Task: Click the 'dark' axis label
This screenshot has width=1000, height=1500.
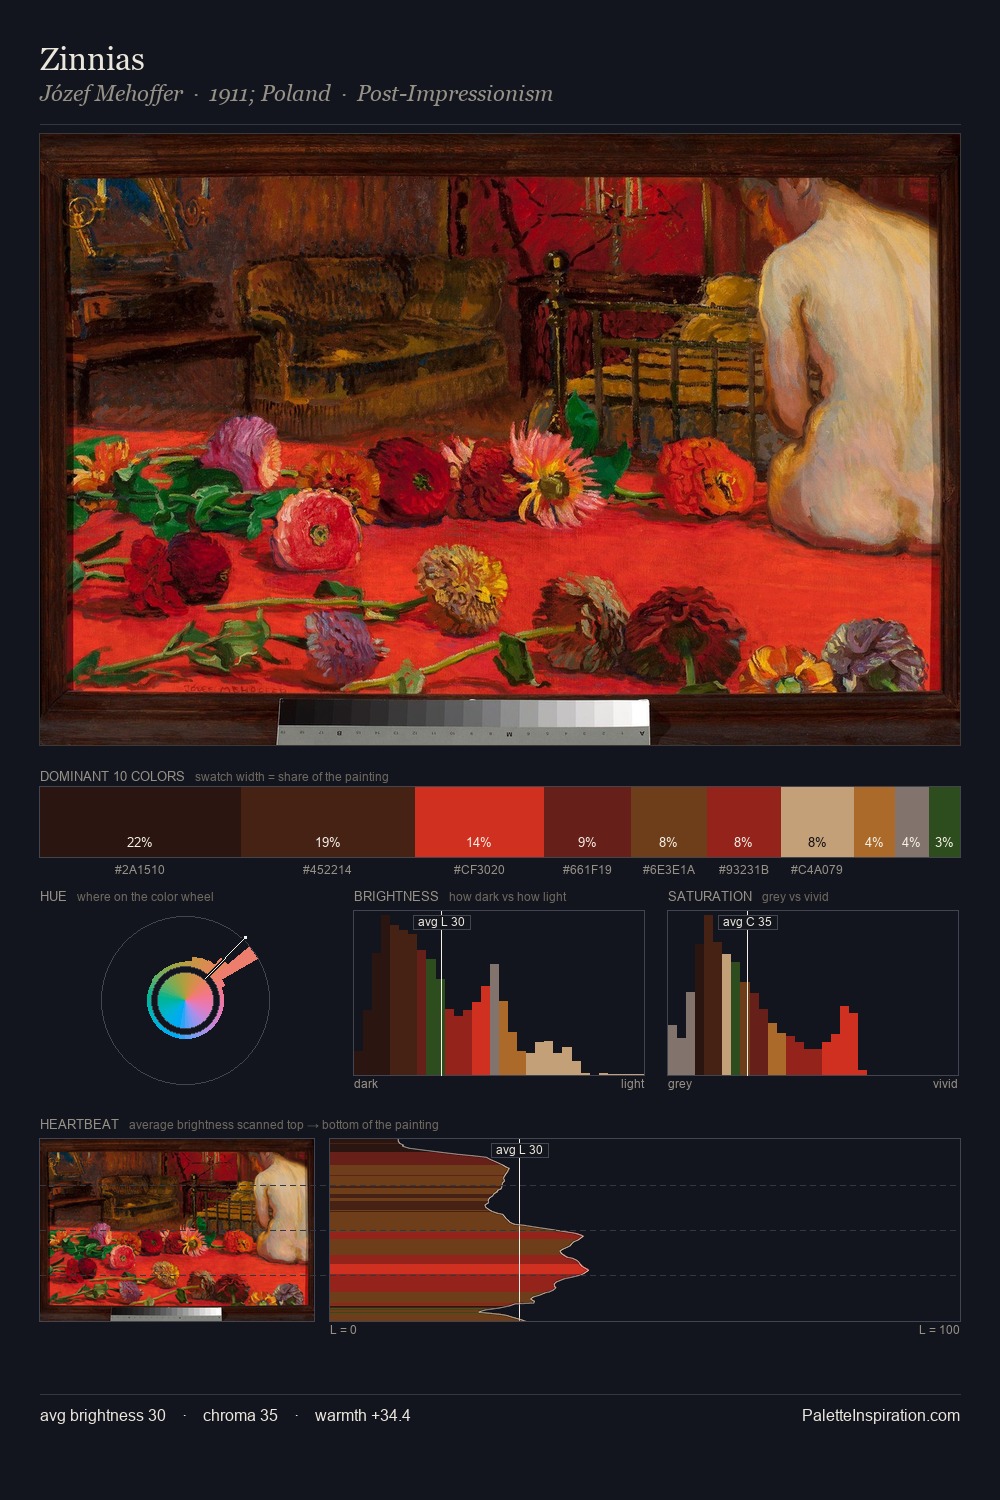Action: point(366,1084)
